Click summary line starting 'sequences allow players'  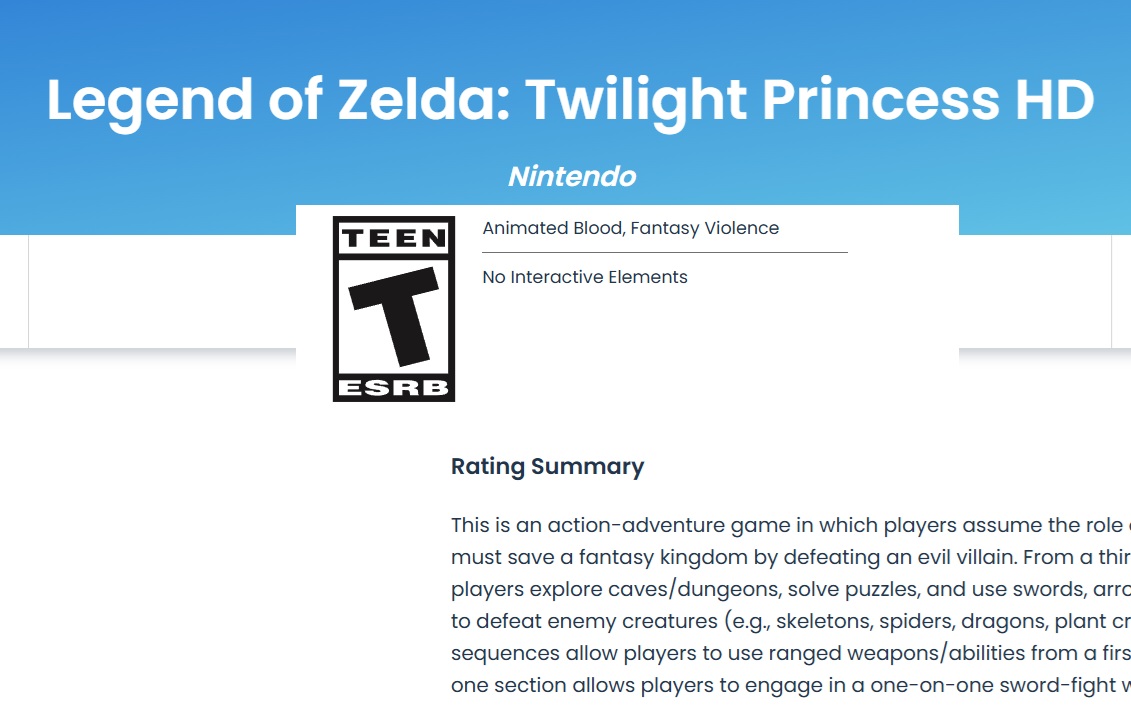click(791, 652)
